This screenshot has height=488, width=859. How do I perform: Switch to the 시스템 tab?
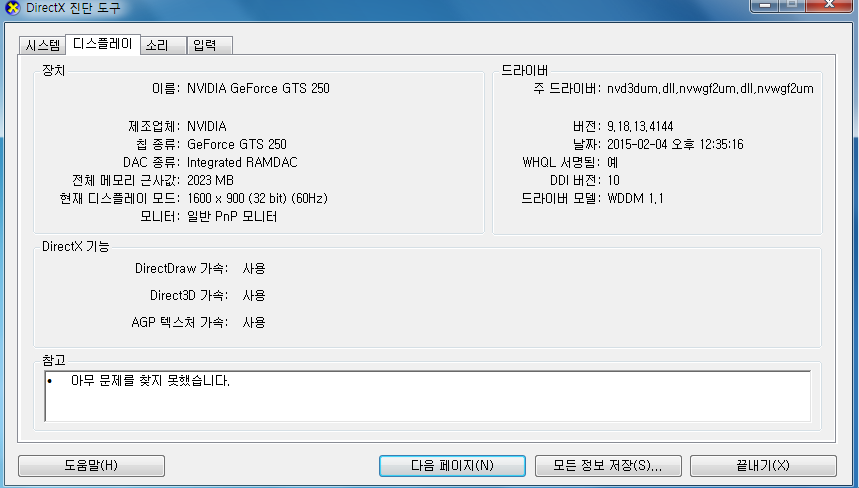point(42,45)
